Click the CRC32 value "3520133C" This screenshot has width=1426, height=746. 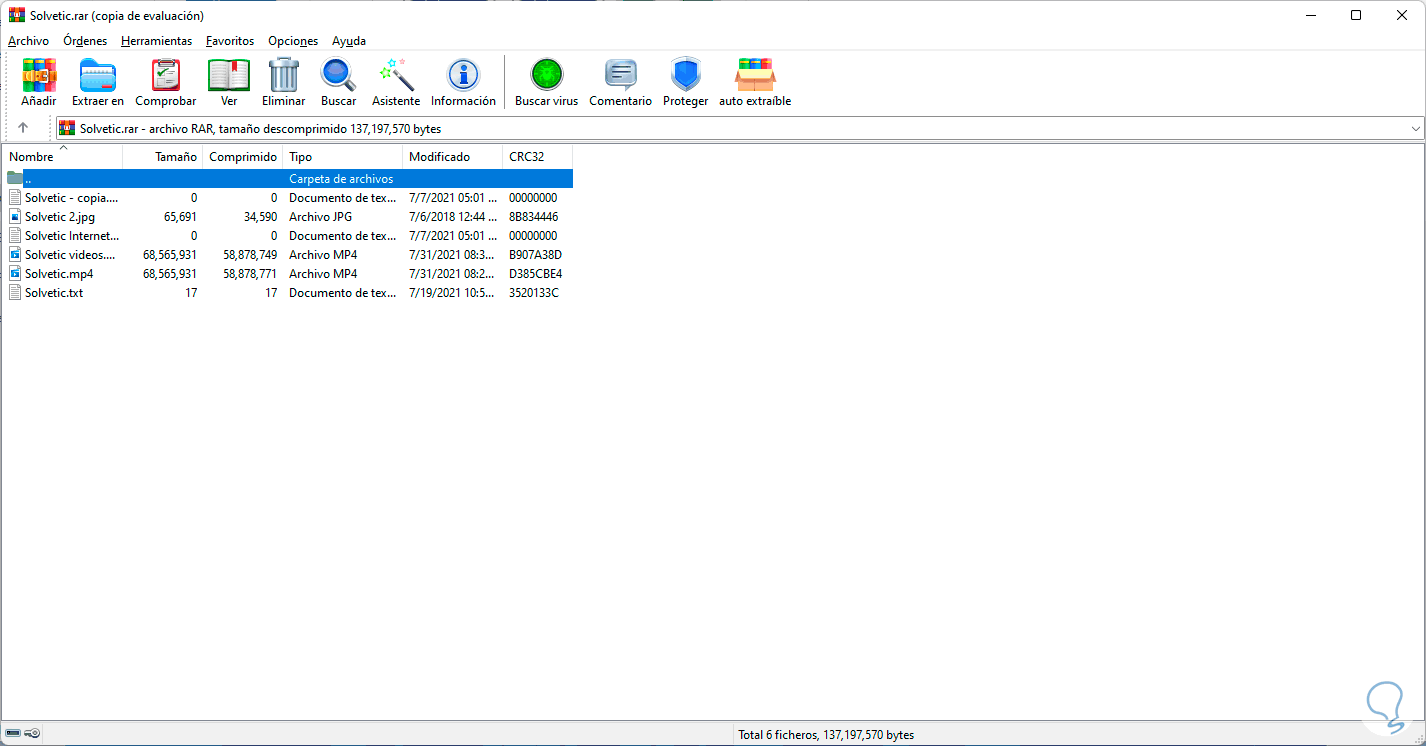click(534, 293)
